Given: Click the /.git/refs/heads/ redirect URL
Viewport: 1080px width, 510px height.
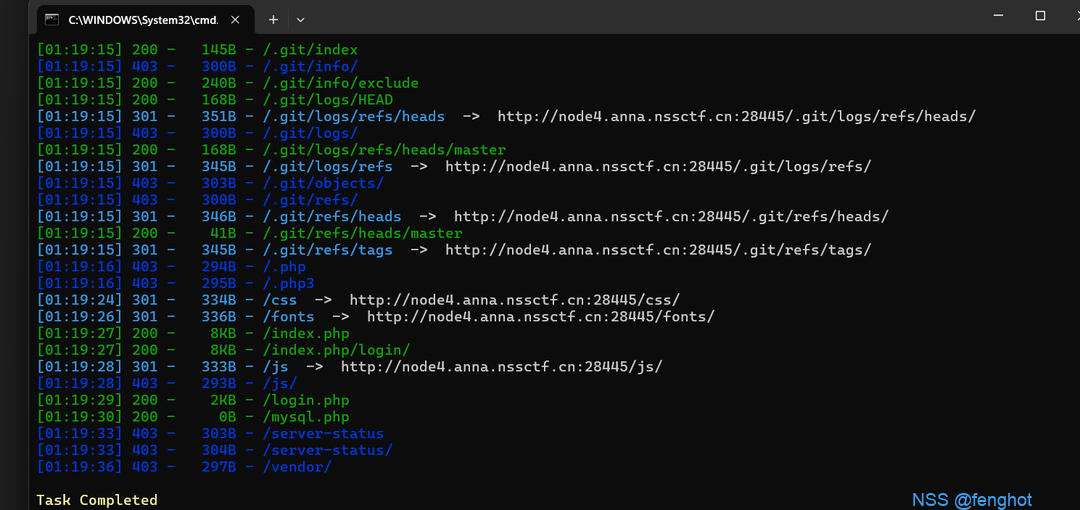Looking at the screenshot, I should coord(671,216).
